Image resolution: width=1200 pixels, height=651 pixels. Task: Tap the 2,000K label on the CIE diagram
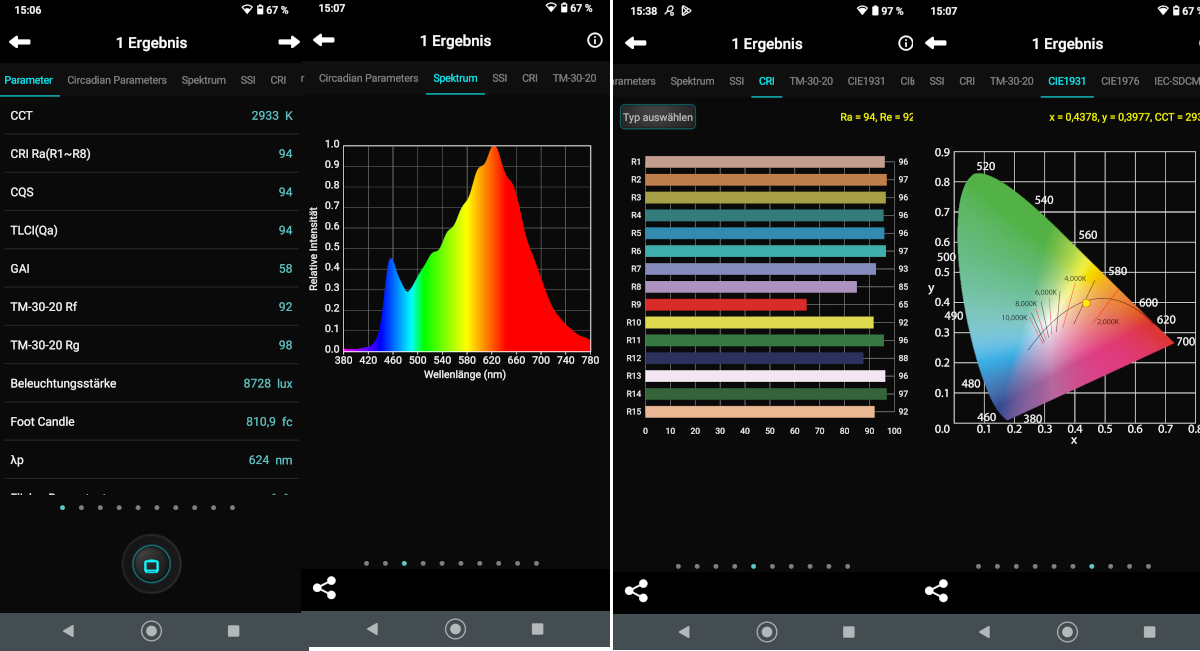(x=1108, y=322)
